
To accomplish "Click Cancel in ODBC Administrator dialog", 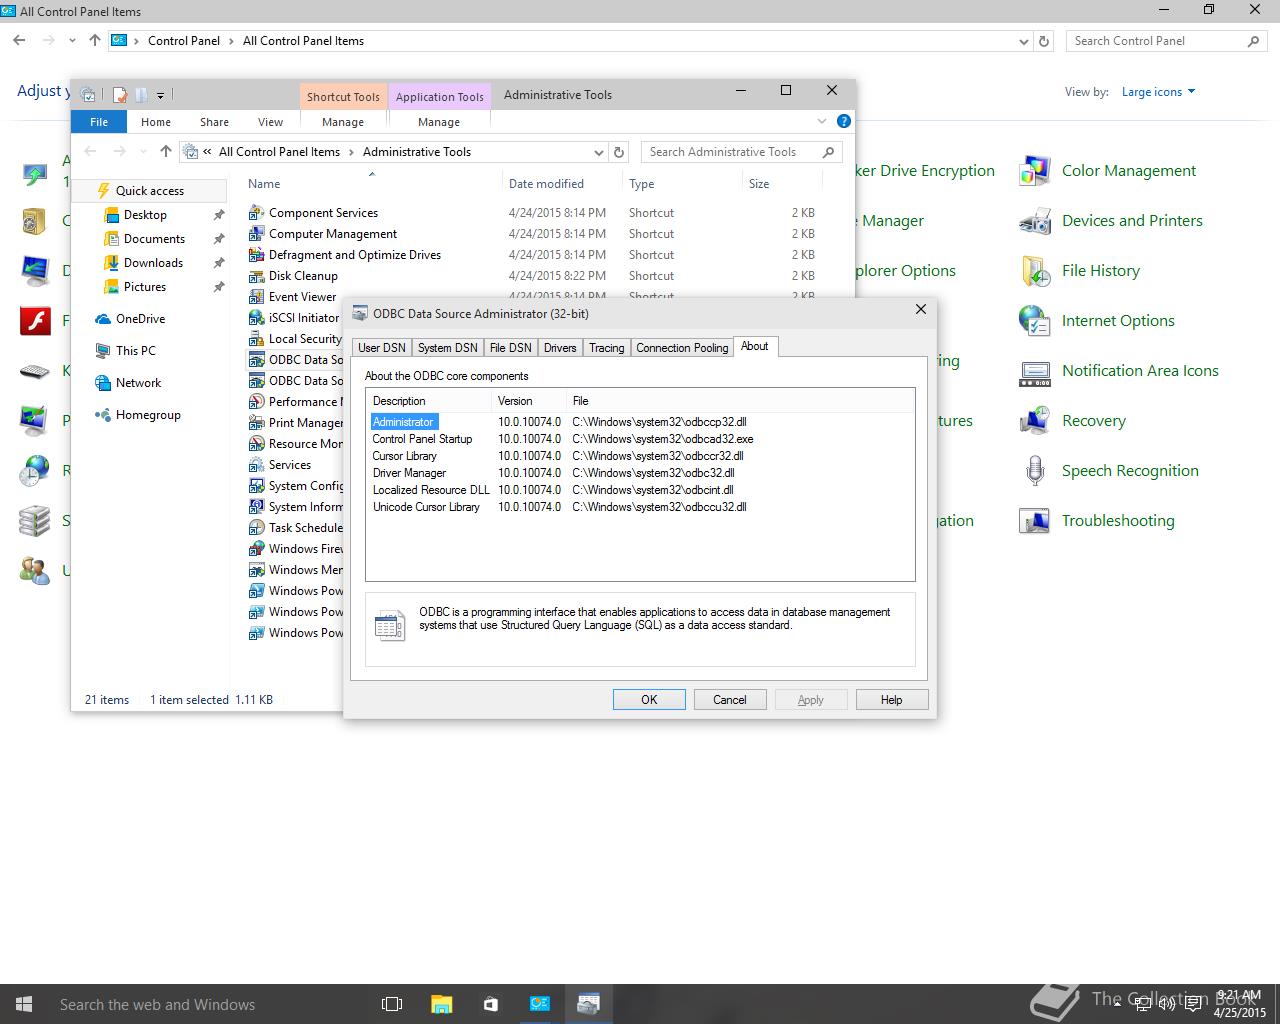I will click(730, 700).
